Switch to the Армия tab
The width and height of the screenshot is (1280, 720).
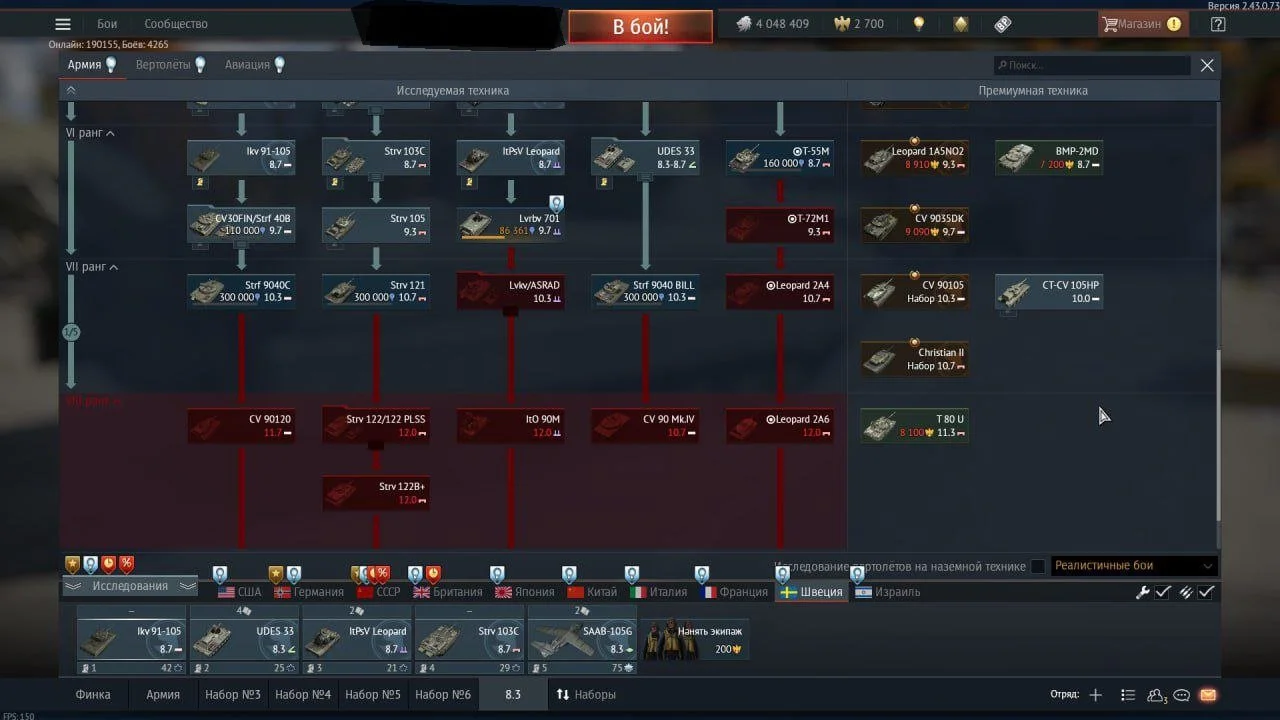(92, 65)
